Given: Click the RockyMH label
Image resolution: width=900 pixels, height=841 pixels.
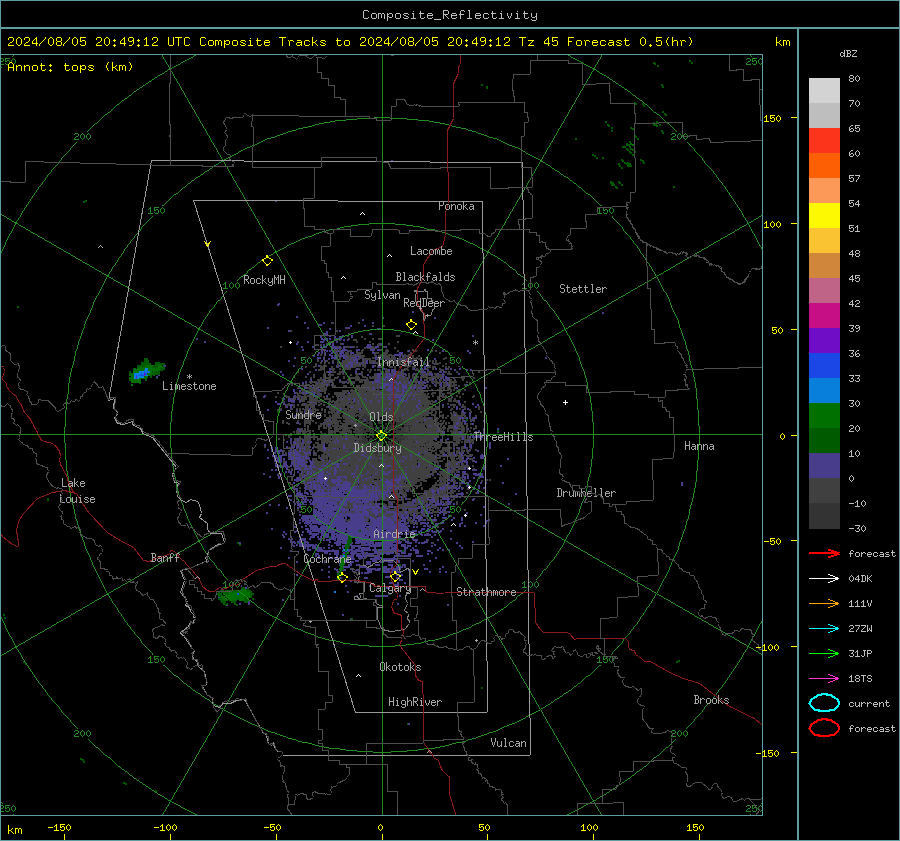Looking at the screenshot, I should [x=264, y=280].
